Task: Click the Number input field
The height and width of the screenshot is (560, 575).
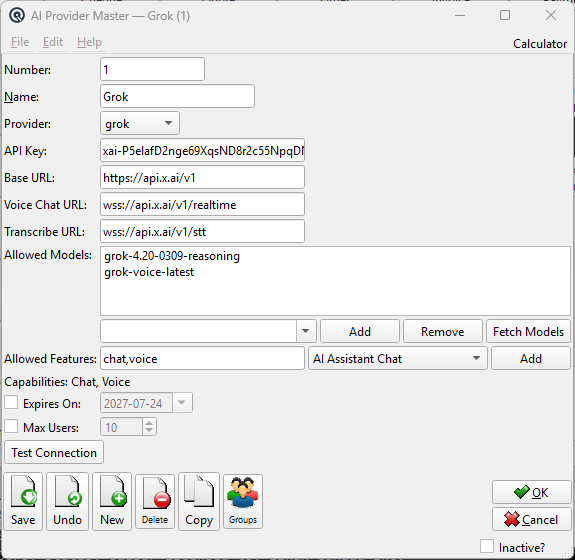Action: (152, 69)
